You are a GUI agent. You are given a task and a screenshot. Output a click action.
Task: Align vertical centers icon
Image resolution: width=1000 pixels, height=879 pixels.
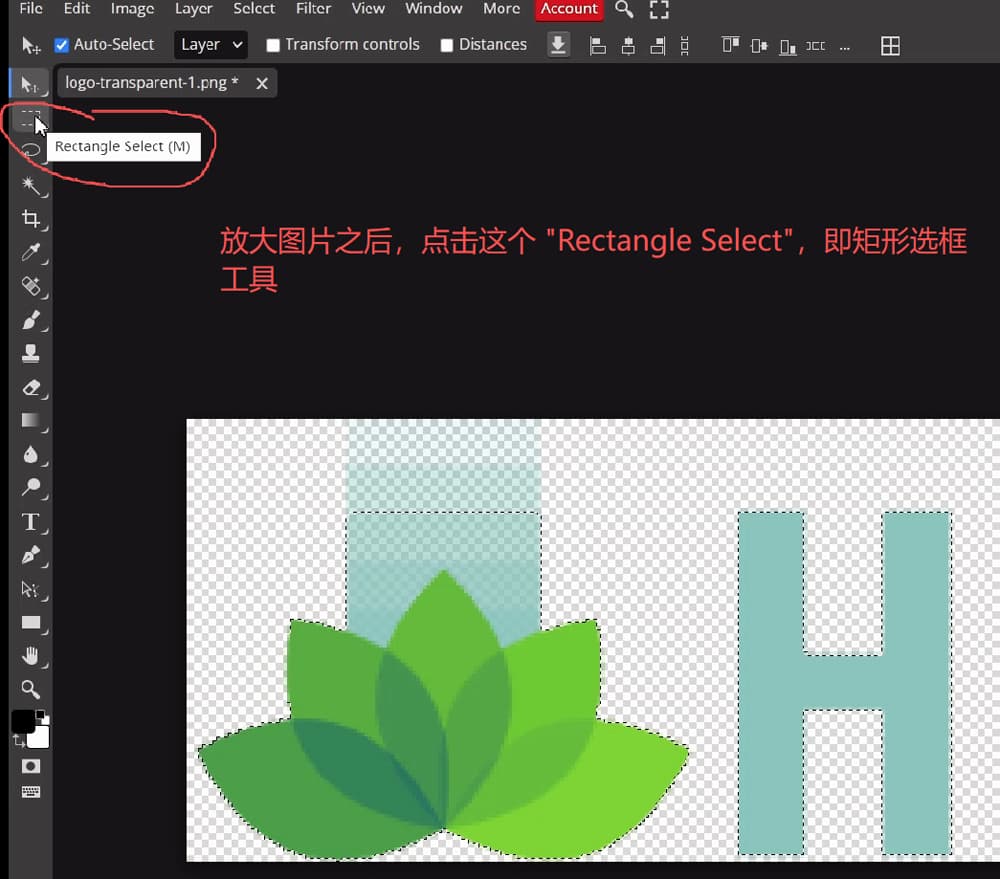point(759,46)
